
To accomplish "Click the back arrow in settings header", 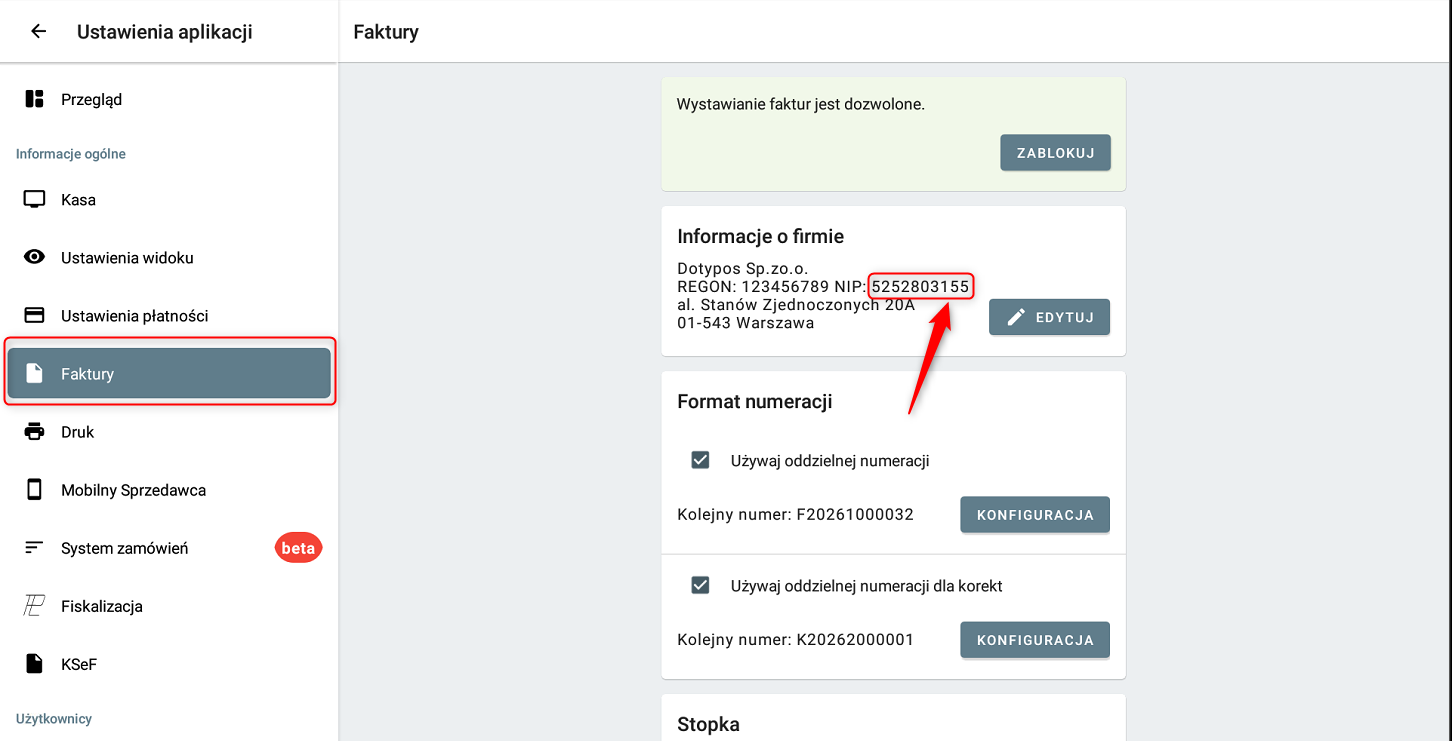I will (38, 31).
